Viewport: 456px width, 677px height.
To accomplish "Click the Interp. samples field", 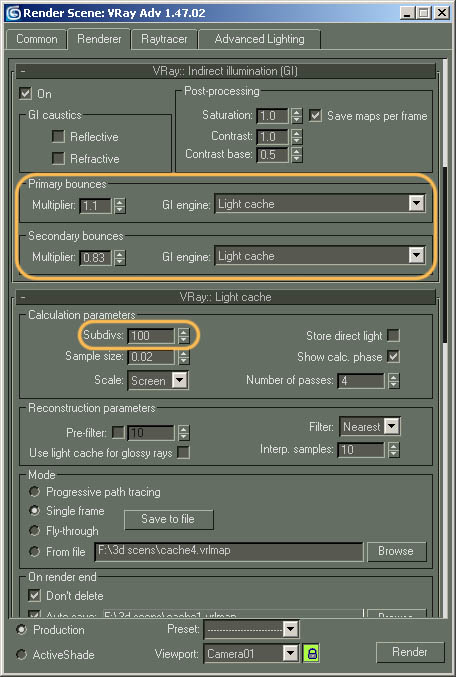I will click(361, 450).
